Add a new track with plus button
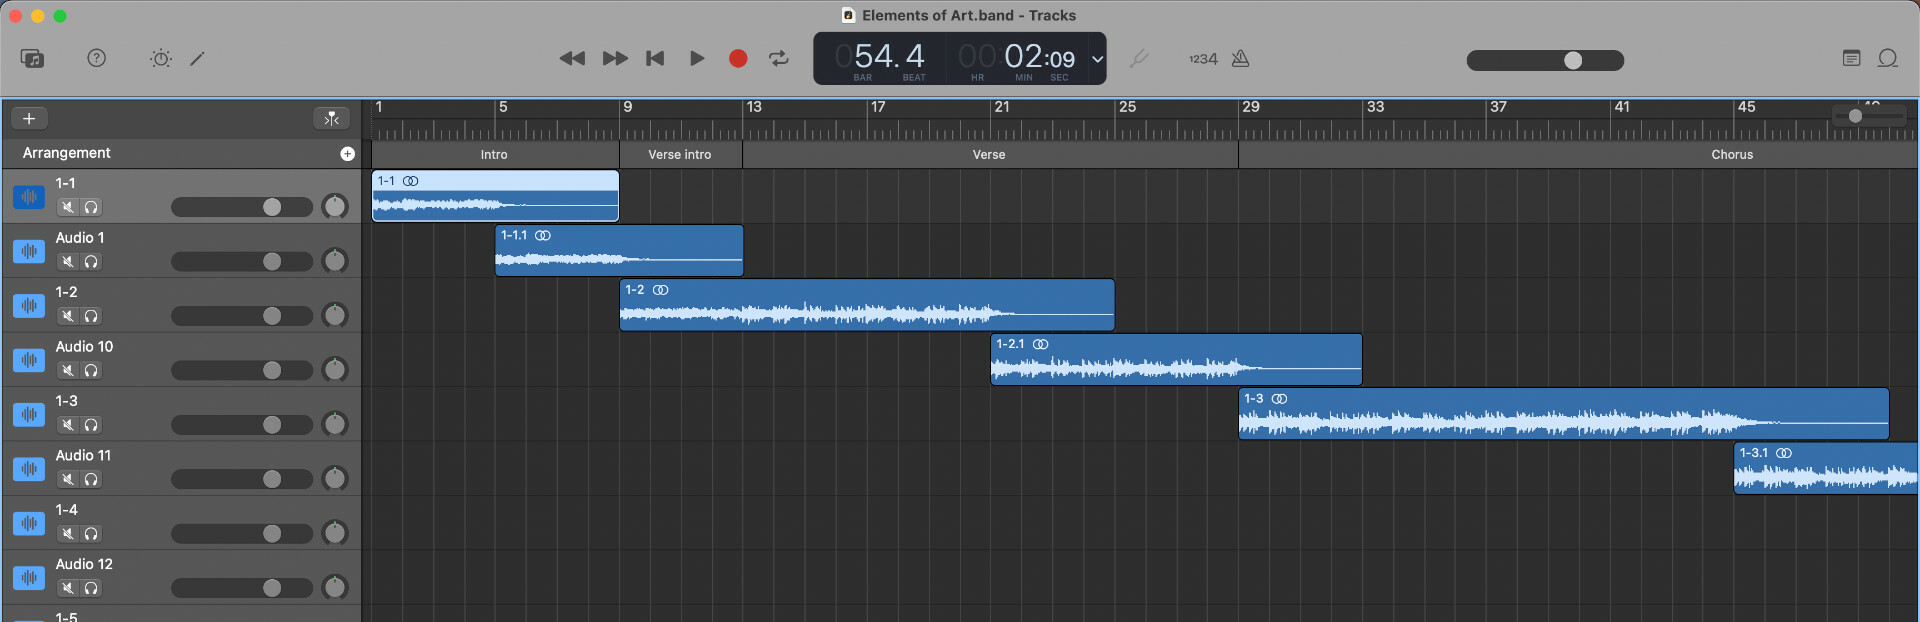 (x=29, y=119)
